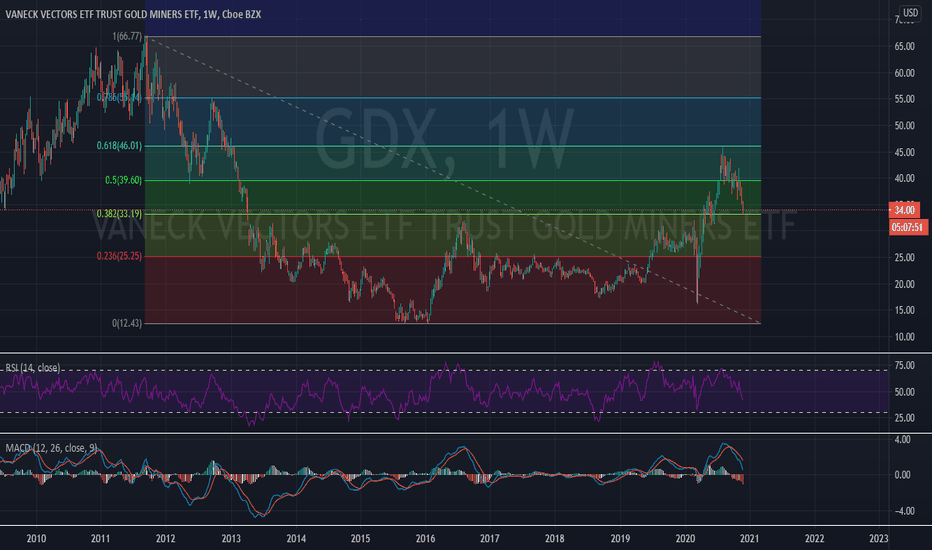The image size is (932, 550).
Task: Click the 25.00 price axis label
Action: [905, 257]
